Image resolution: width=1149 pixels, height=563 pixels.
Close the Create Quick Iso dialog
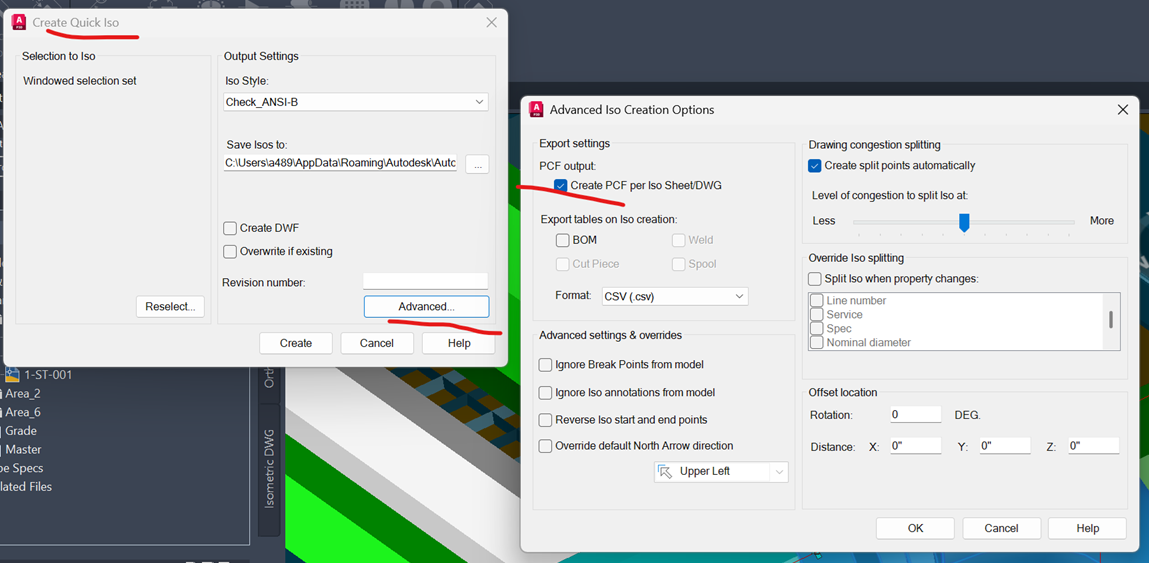(x=492, y=23)
